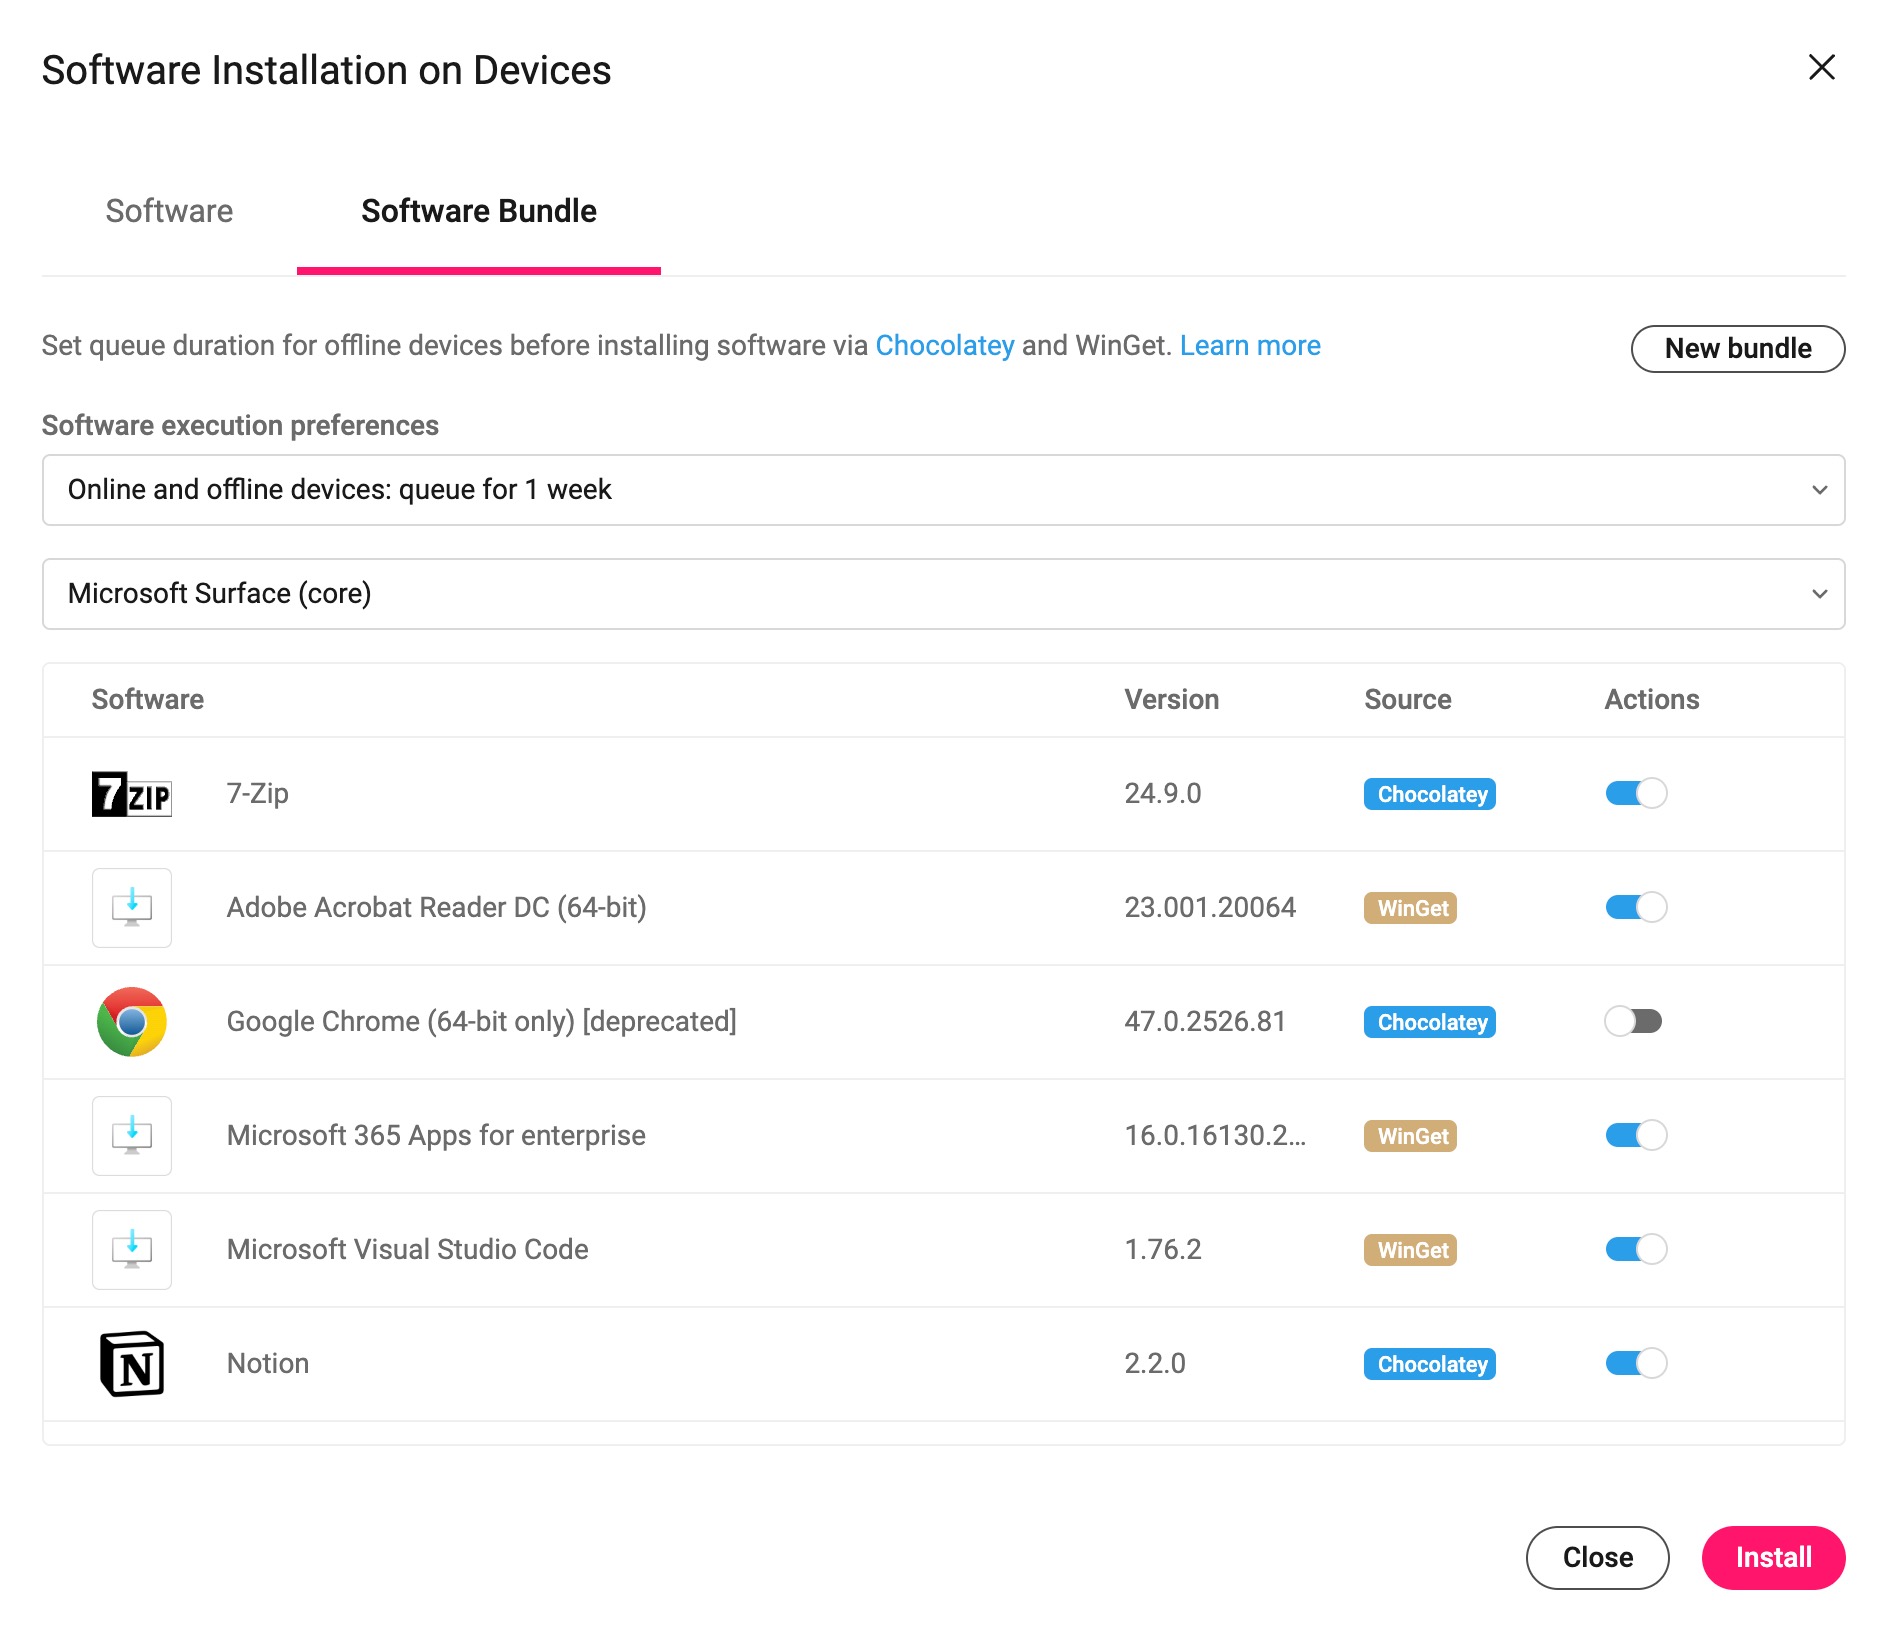Open the software execution preferences dropdown
This screenshot has height=1632, width=1888.
[x=943, y=490]
